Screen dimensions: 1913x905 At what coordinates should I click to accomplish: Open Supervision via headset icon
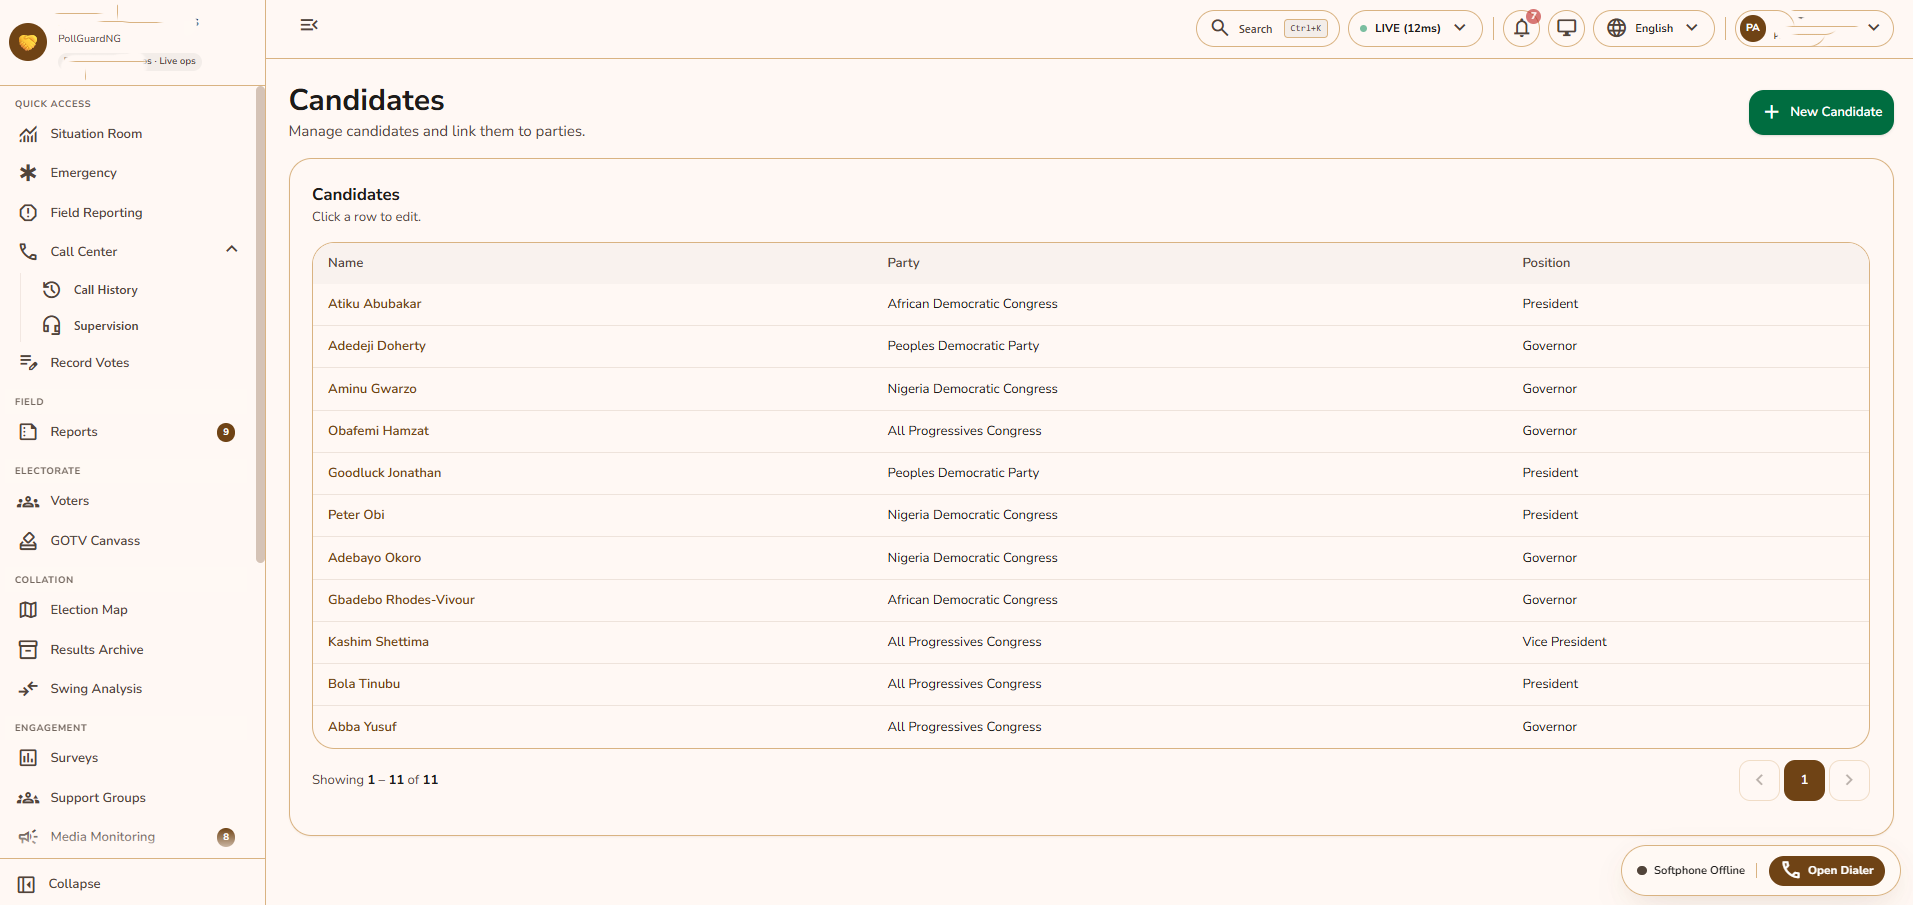[x=52, y=326]
